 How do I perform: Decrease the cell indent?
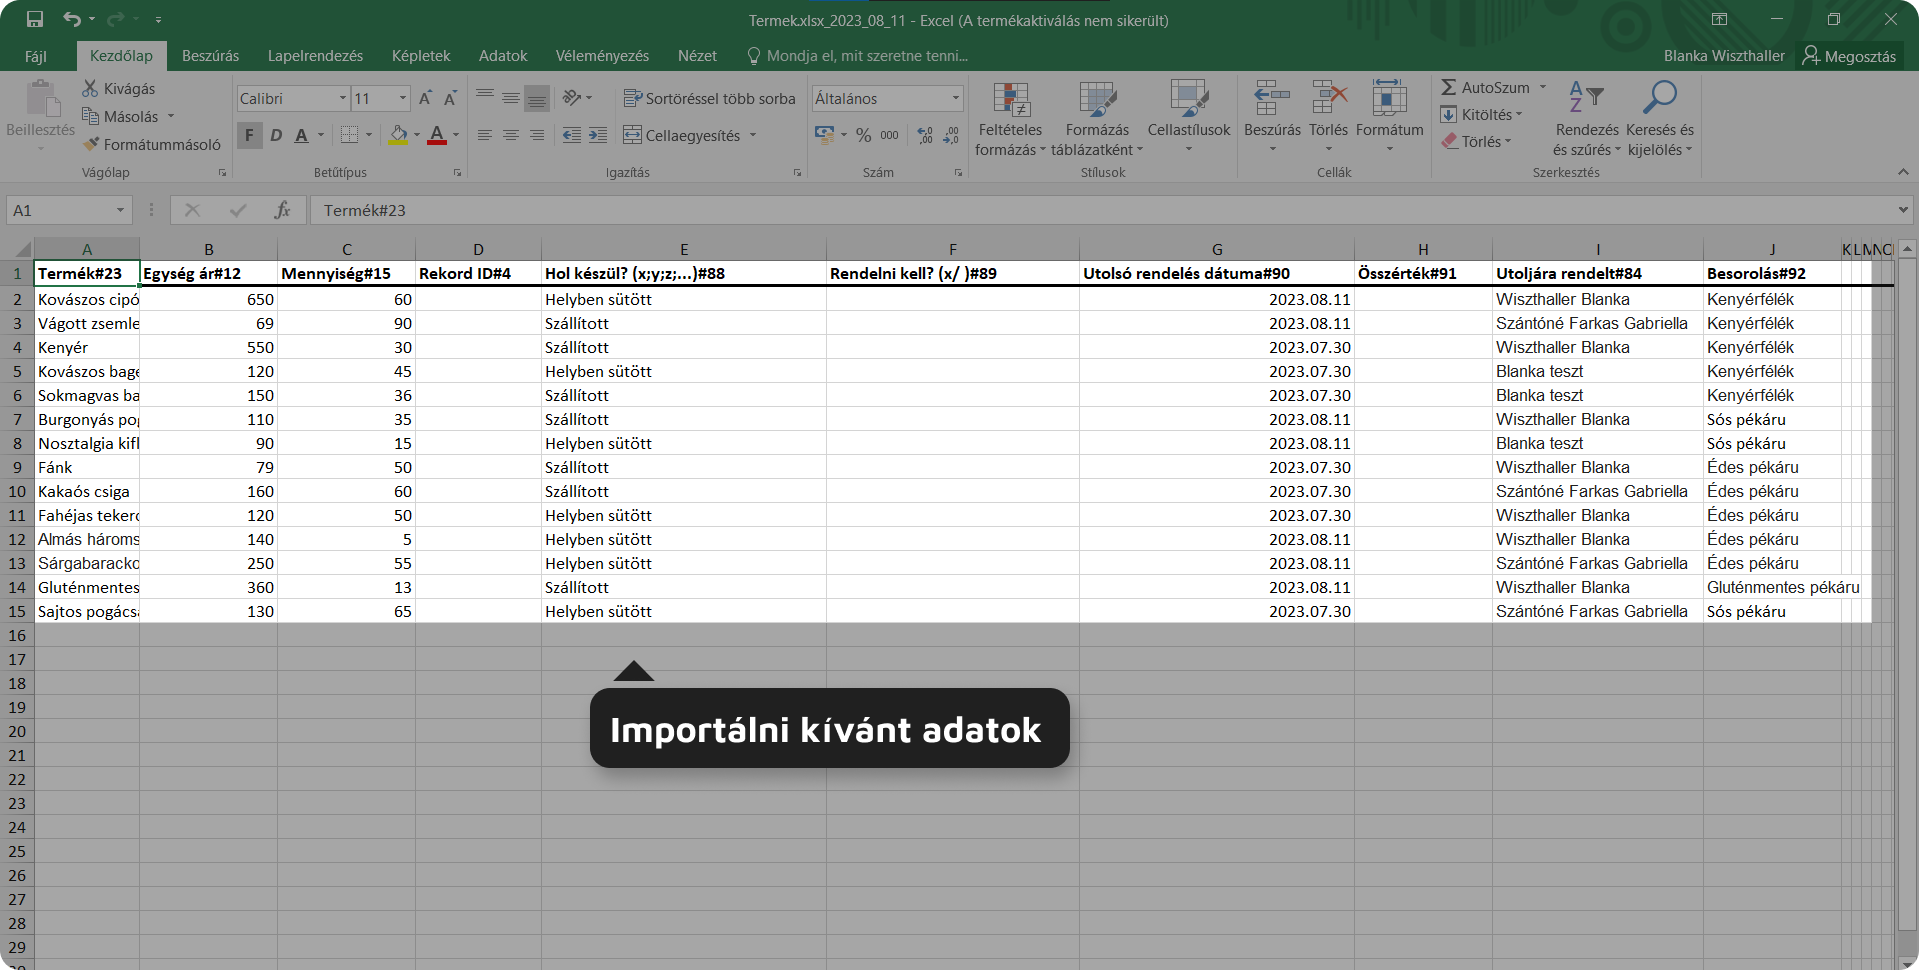point(572,135)
